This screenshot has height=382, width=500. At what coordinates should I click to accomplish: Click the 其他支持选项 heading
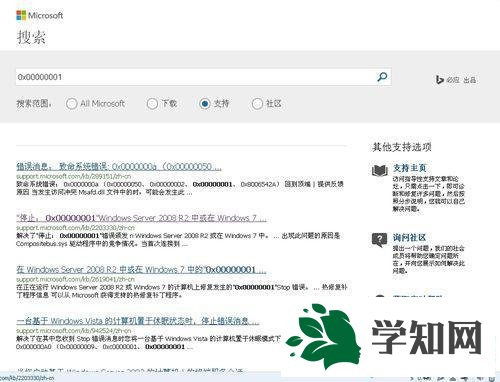pyautogui.click(x=402, y=147)
